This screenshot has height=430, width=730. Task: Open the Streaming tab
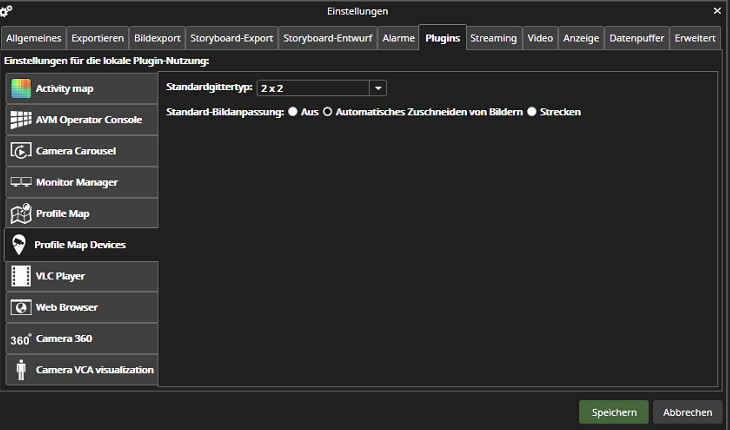[x=493, y=38]
